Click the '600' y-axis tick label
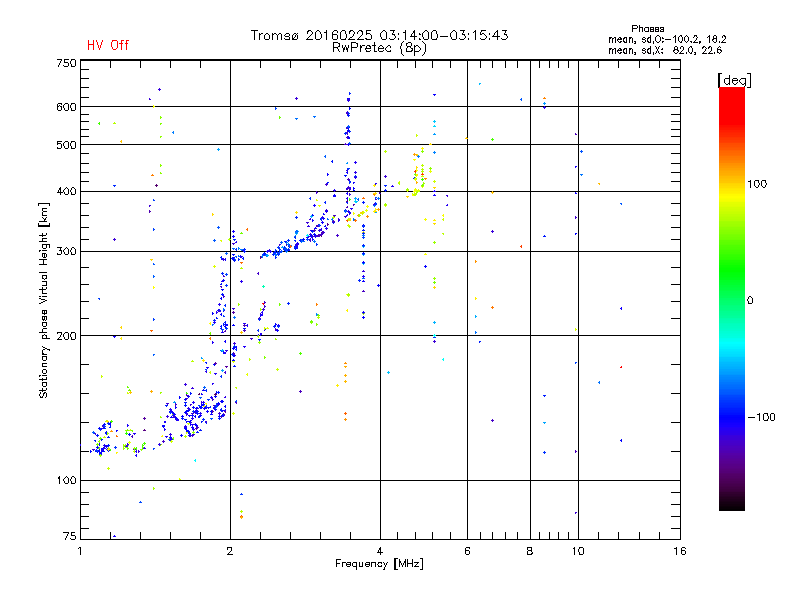800x600 pixels. pos(66,107)
